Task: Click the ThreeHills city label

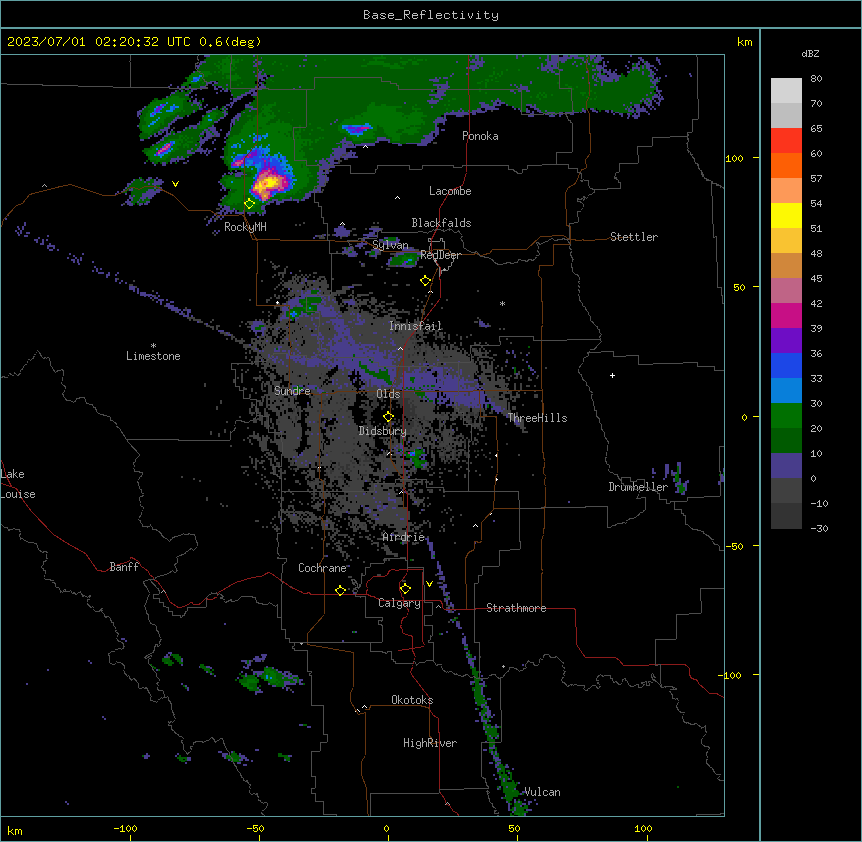Action: coord(537,418)
